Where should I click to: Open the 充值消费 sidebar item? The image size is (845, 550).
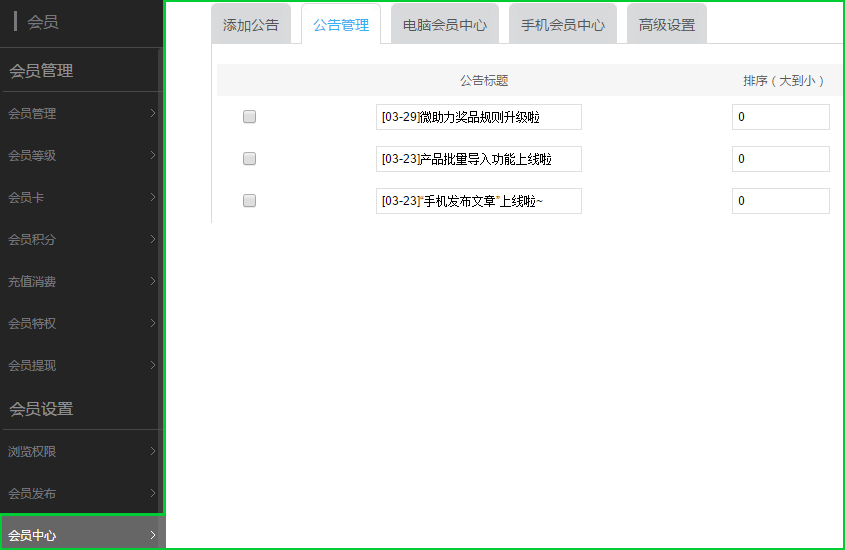click(33, 282)
